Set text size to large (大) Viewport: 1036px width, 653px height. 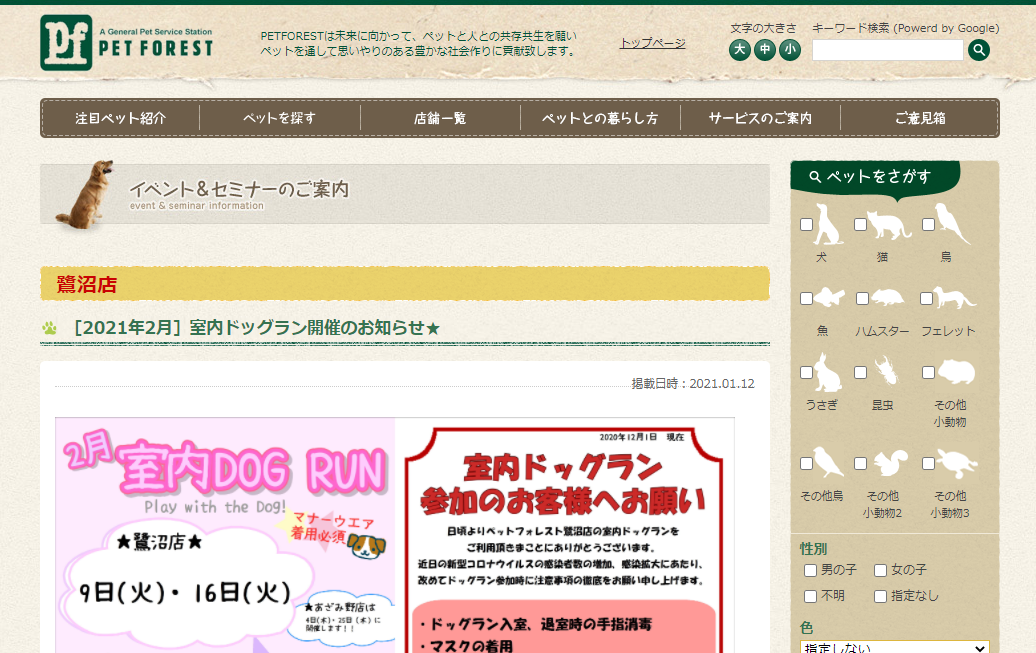point(739,50)
